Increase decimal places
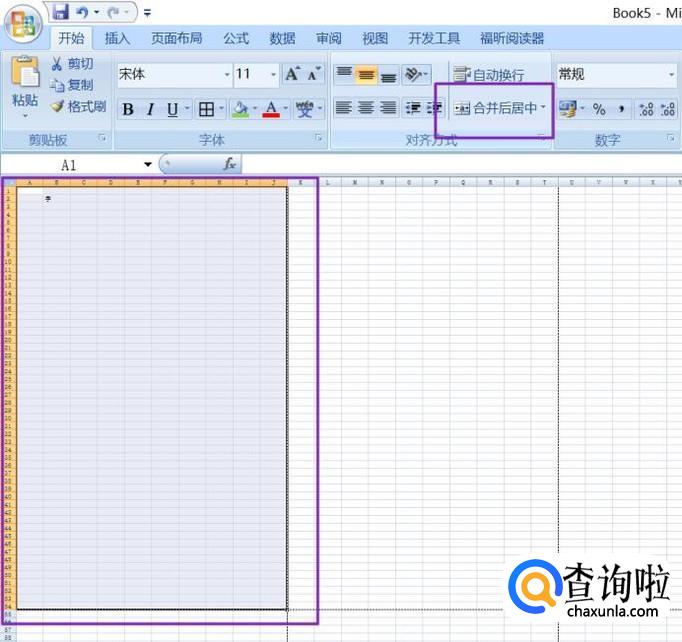682x642 pixels. 646,109
